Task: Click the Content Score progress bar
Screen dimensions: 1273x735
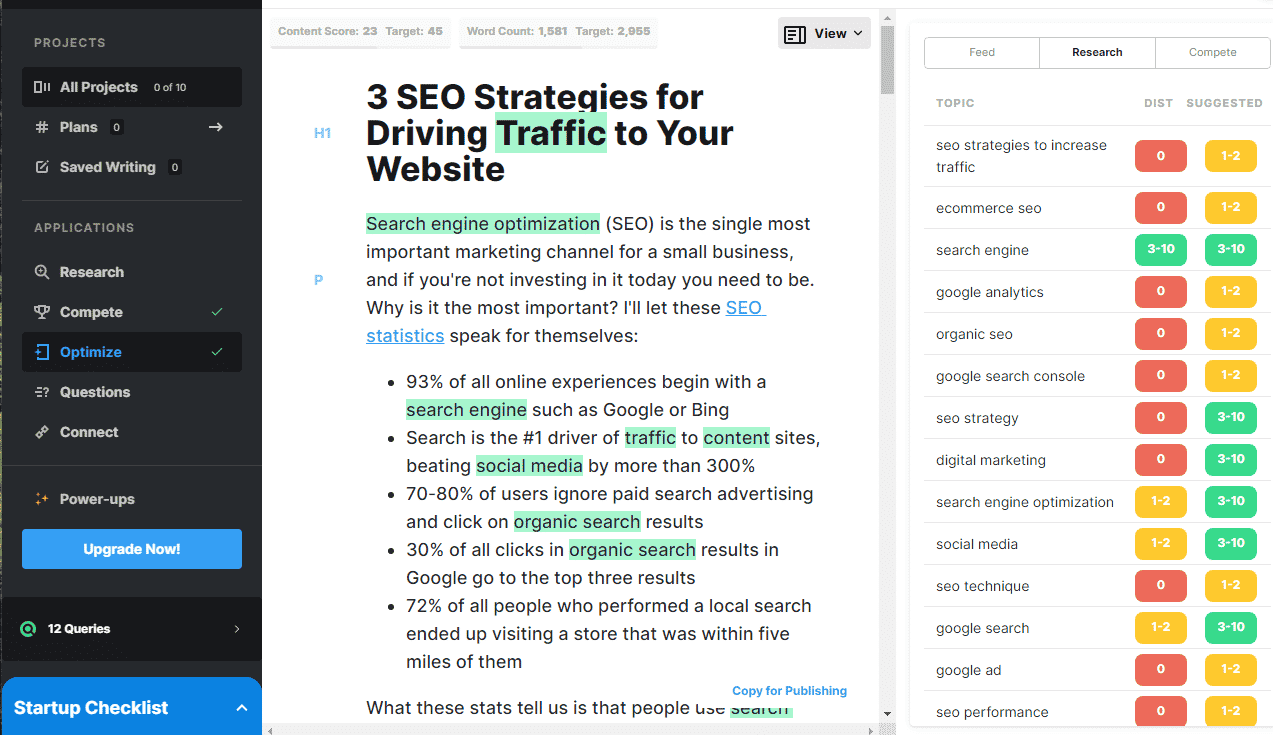Action: [x=360, y=46]
